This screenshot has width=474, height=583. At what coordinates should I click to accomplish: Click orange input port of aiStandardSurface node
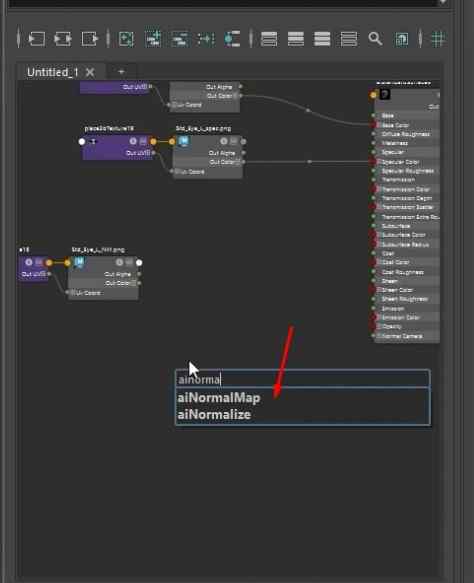[373, 95]
